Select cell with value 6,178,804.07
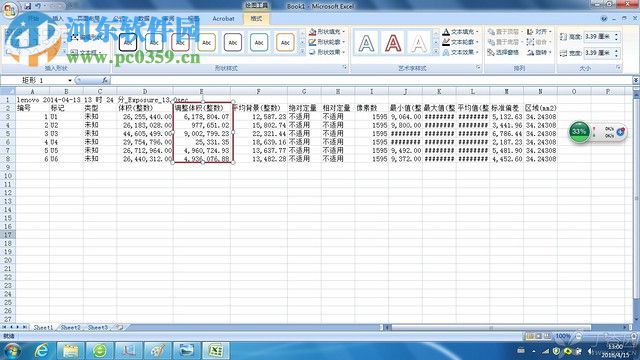This screenshot has height=360, width=640. coord(202,117)
